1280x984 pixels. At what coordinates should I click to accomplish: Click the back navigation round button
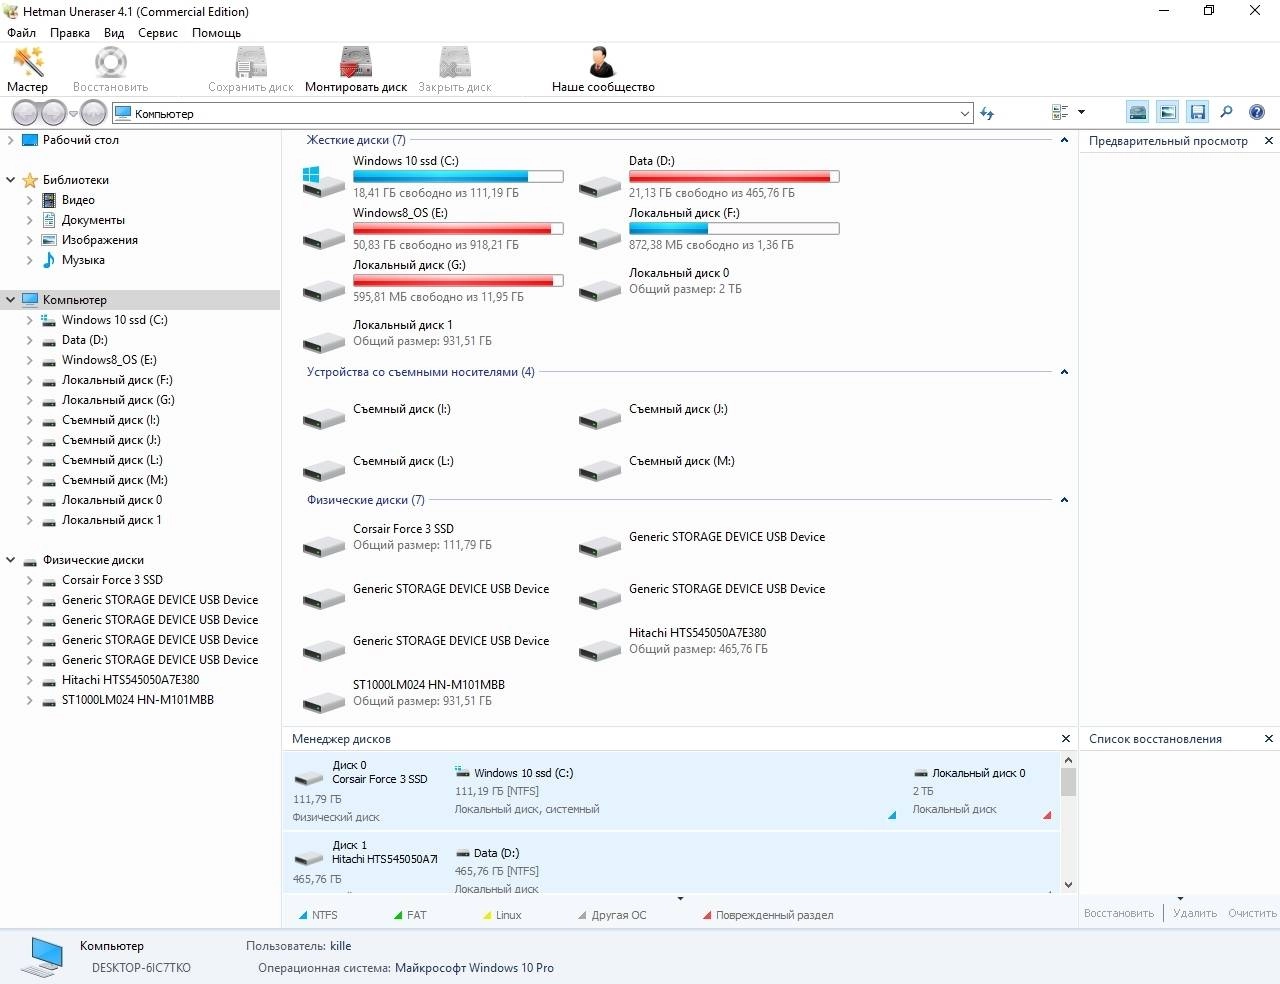click(x=26, y=112)
